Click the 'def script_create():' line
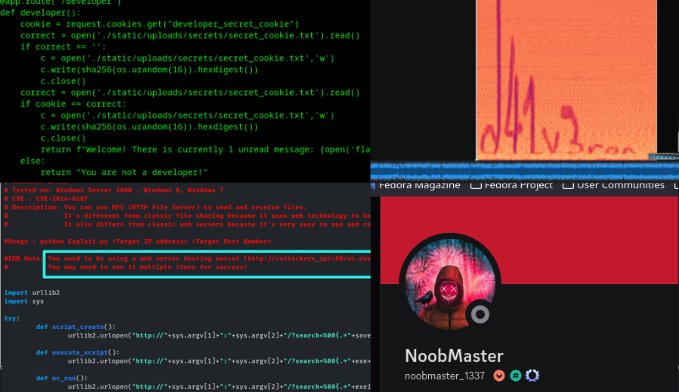The height and width of the screenshot is (392, 679). pyautogui.click(x=76, y=327)
